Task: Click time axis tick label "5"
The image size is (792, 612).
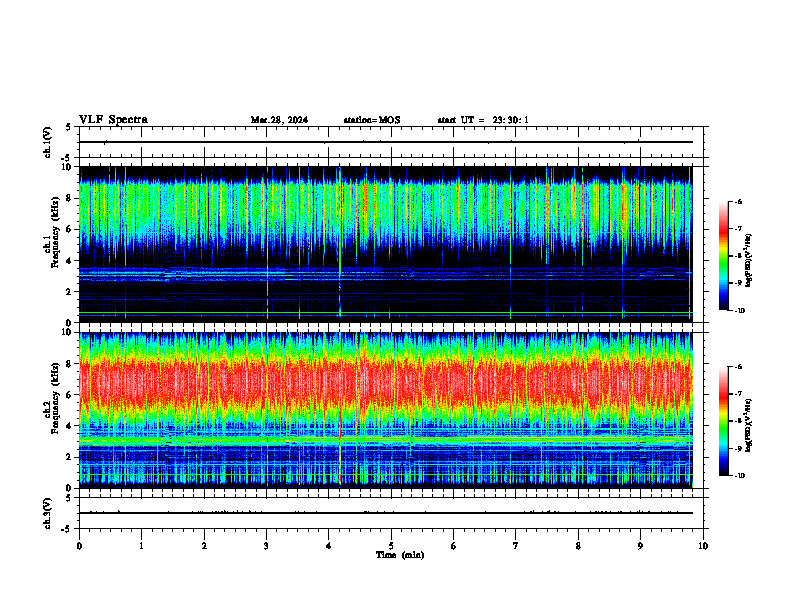Action: (x=391, y=546)
